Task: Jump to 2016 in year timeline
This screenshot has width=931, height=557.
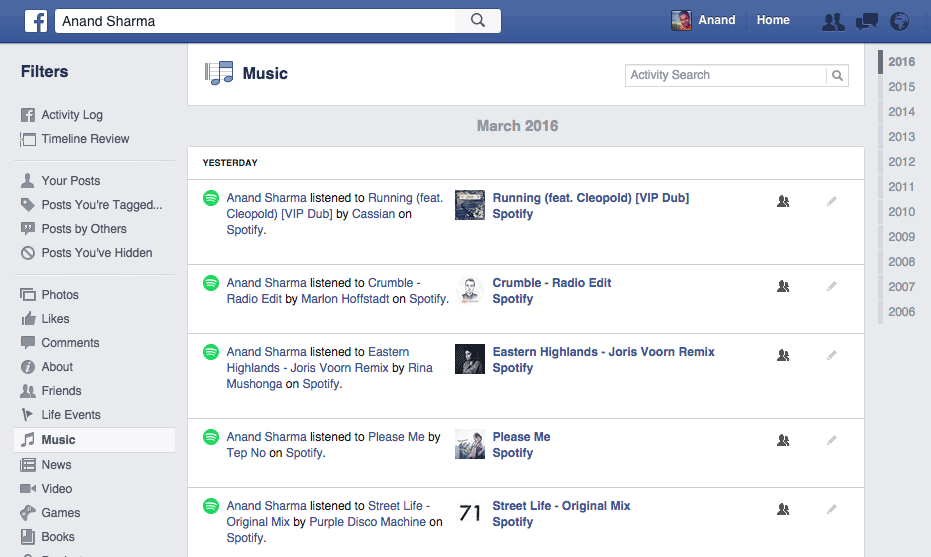Action: [901, 62]
